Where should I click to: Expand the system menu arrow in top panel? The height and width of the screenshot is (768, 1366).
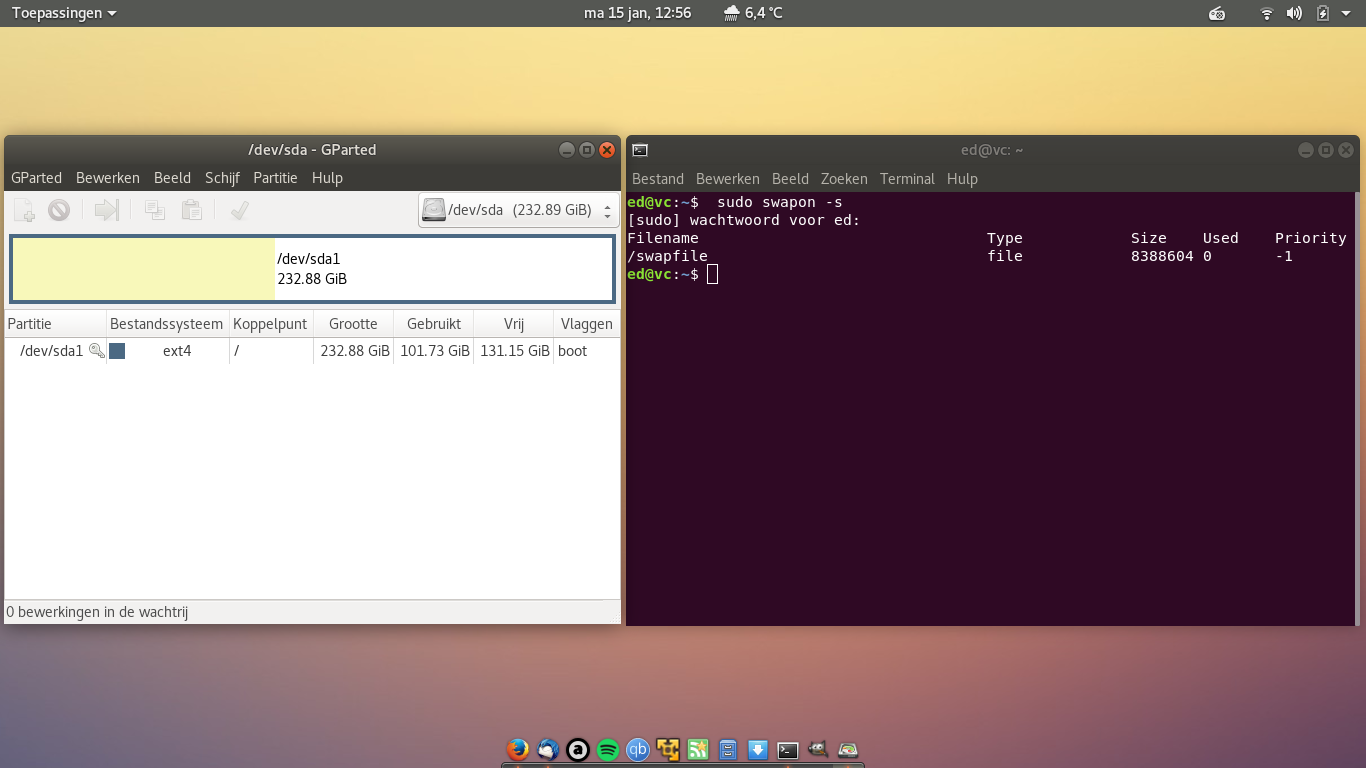[x=1346, y=13]
